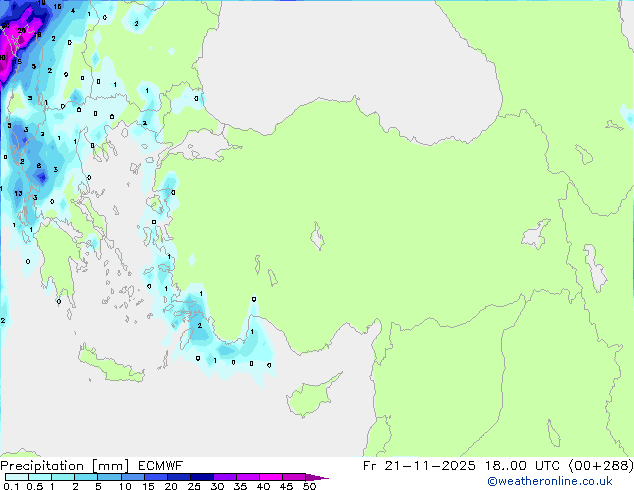Screen dimensions: 634x490
Task: Click the legend value label 25
Action: click(194, 486)
